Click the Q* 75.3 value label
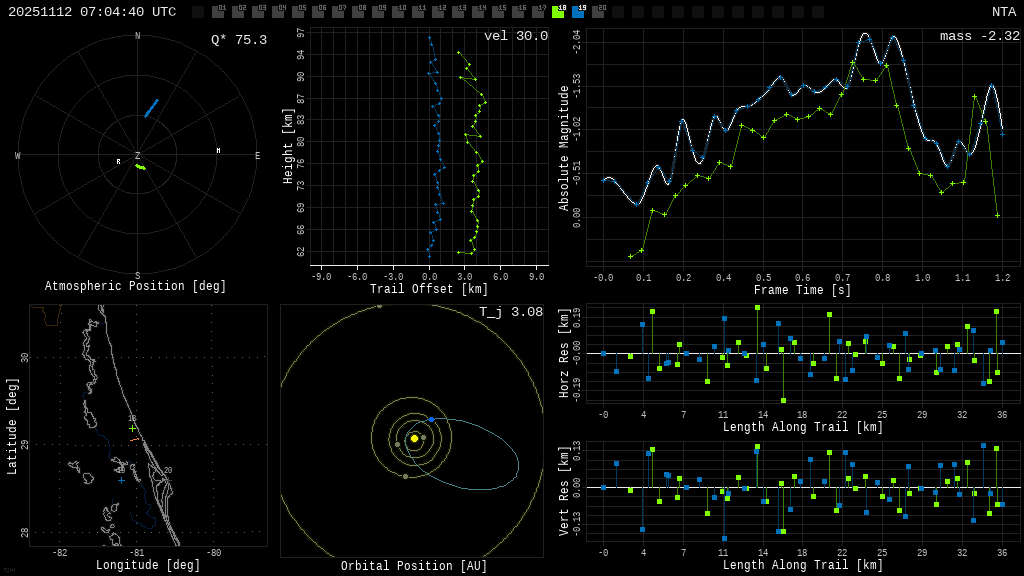 tap(238, 40)
